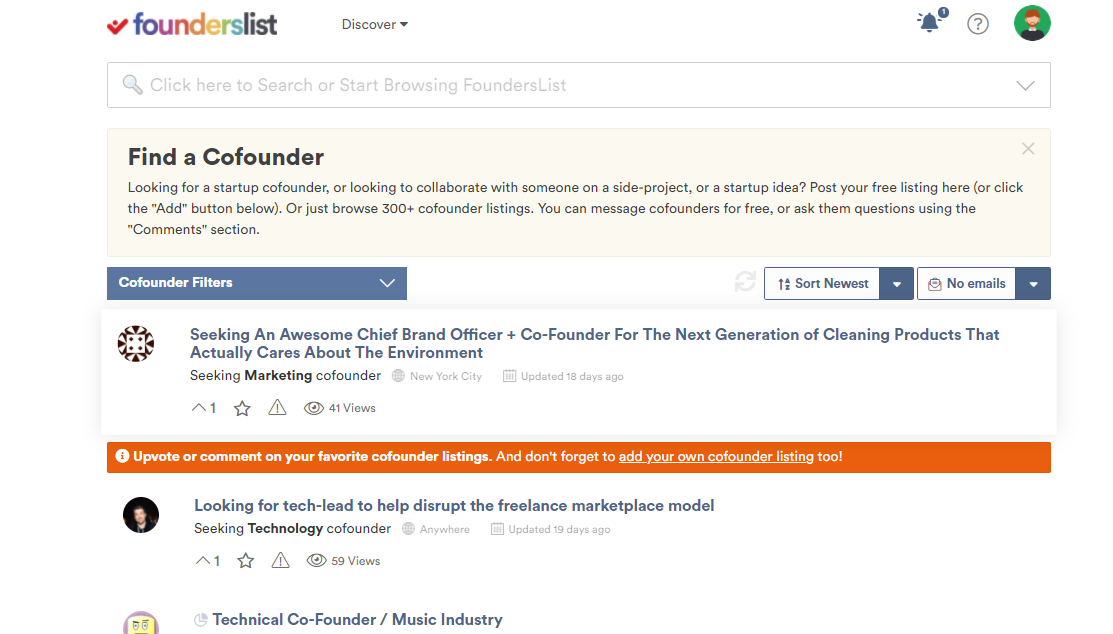Screen dimensions: 1113x634
Task: Open the profile avatar menu
Action: pyautogui.click(x=1032, y=23)
